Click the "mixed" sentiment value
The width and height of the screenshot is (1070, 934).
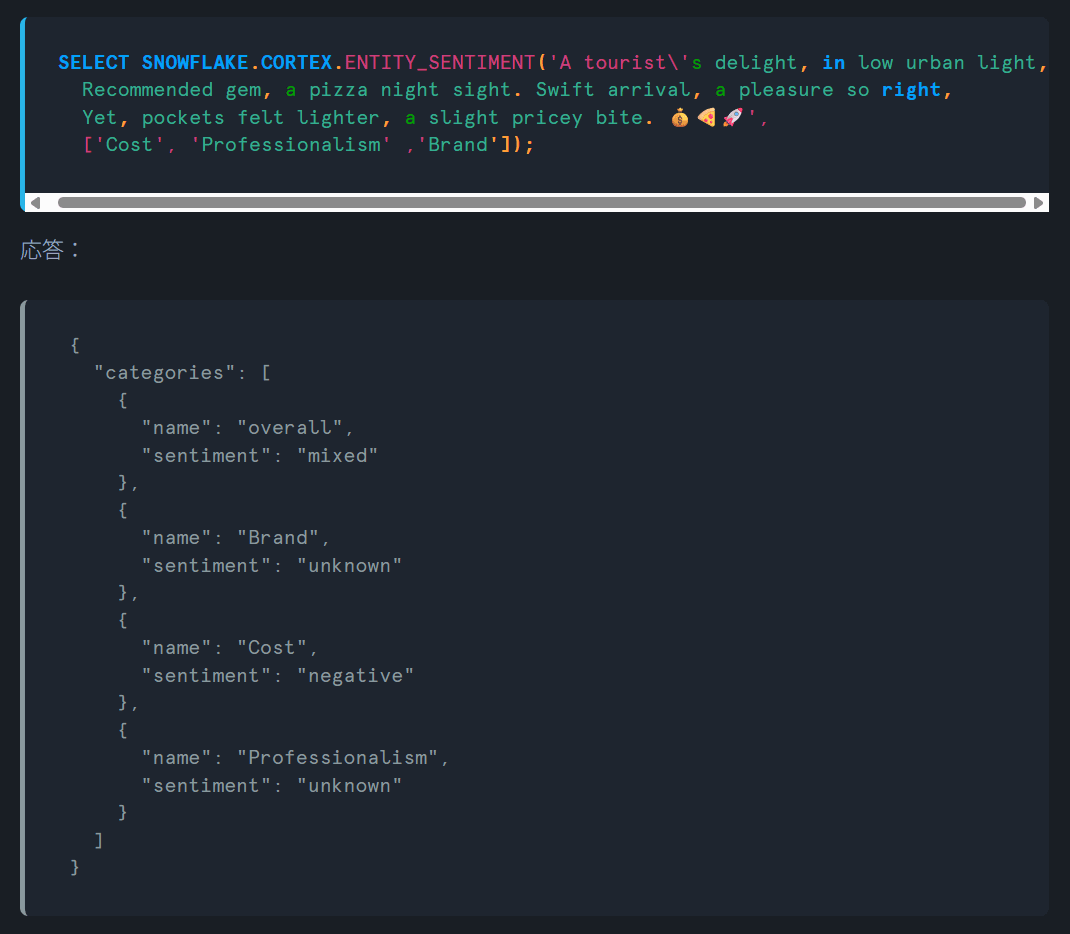[x=337, y=456]
